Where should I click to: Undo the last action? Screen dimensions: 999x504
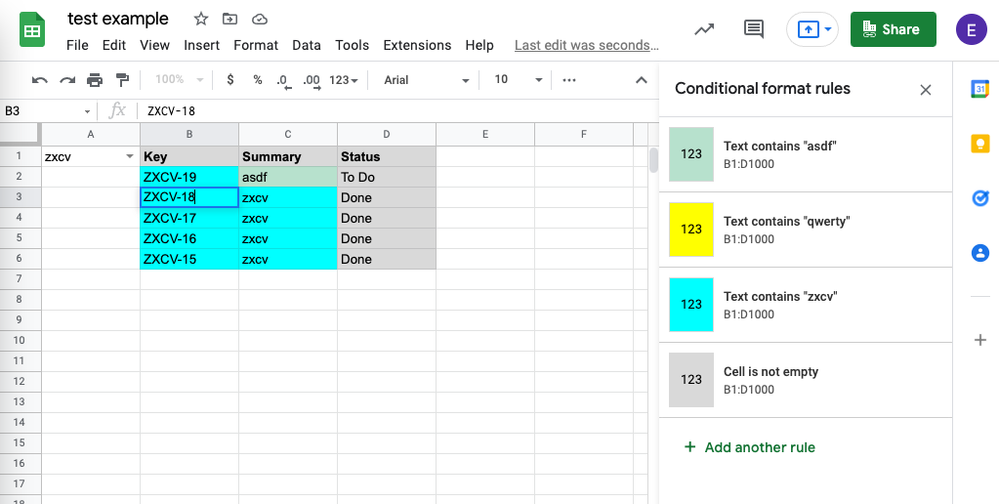coord(40,80)
